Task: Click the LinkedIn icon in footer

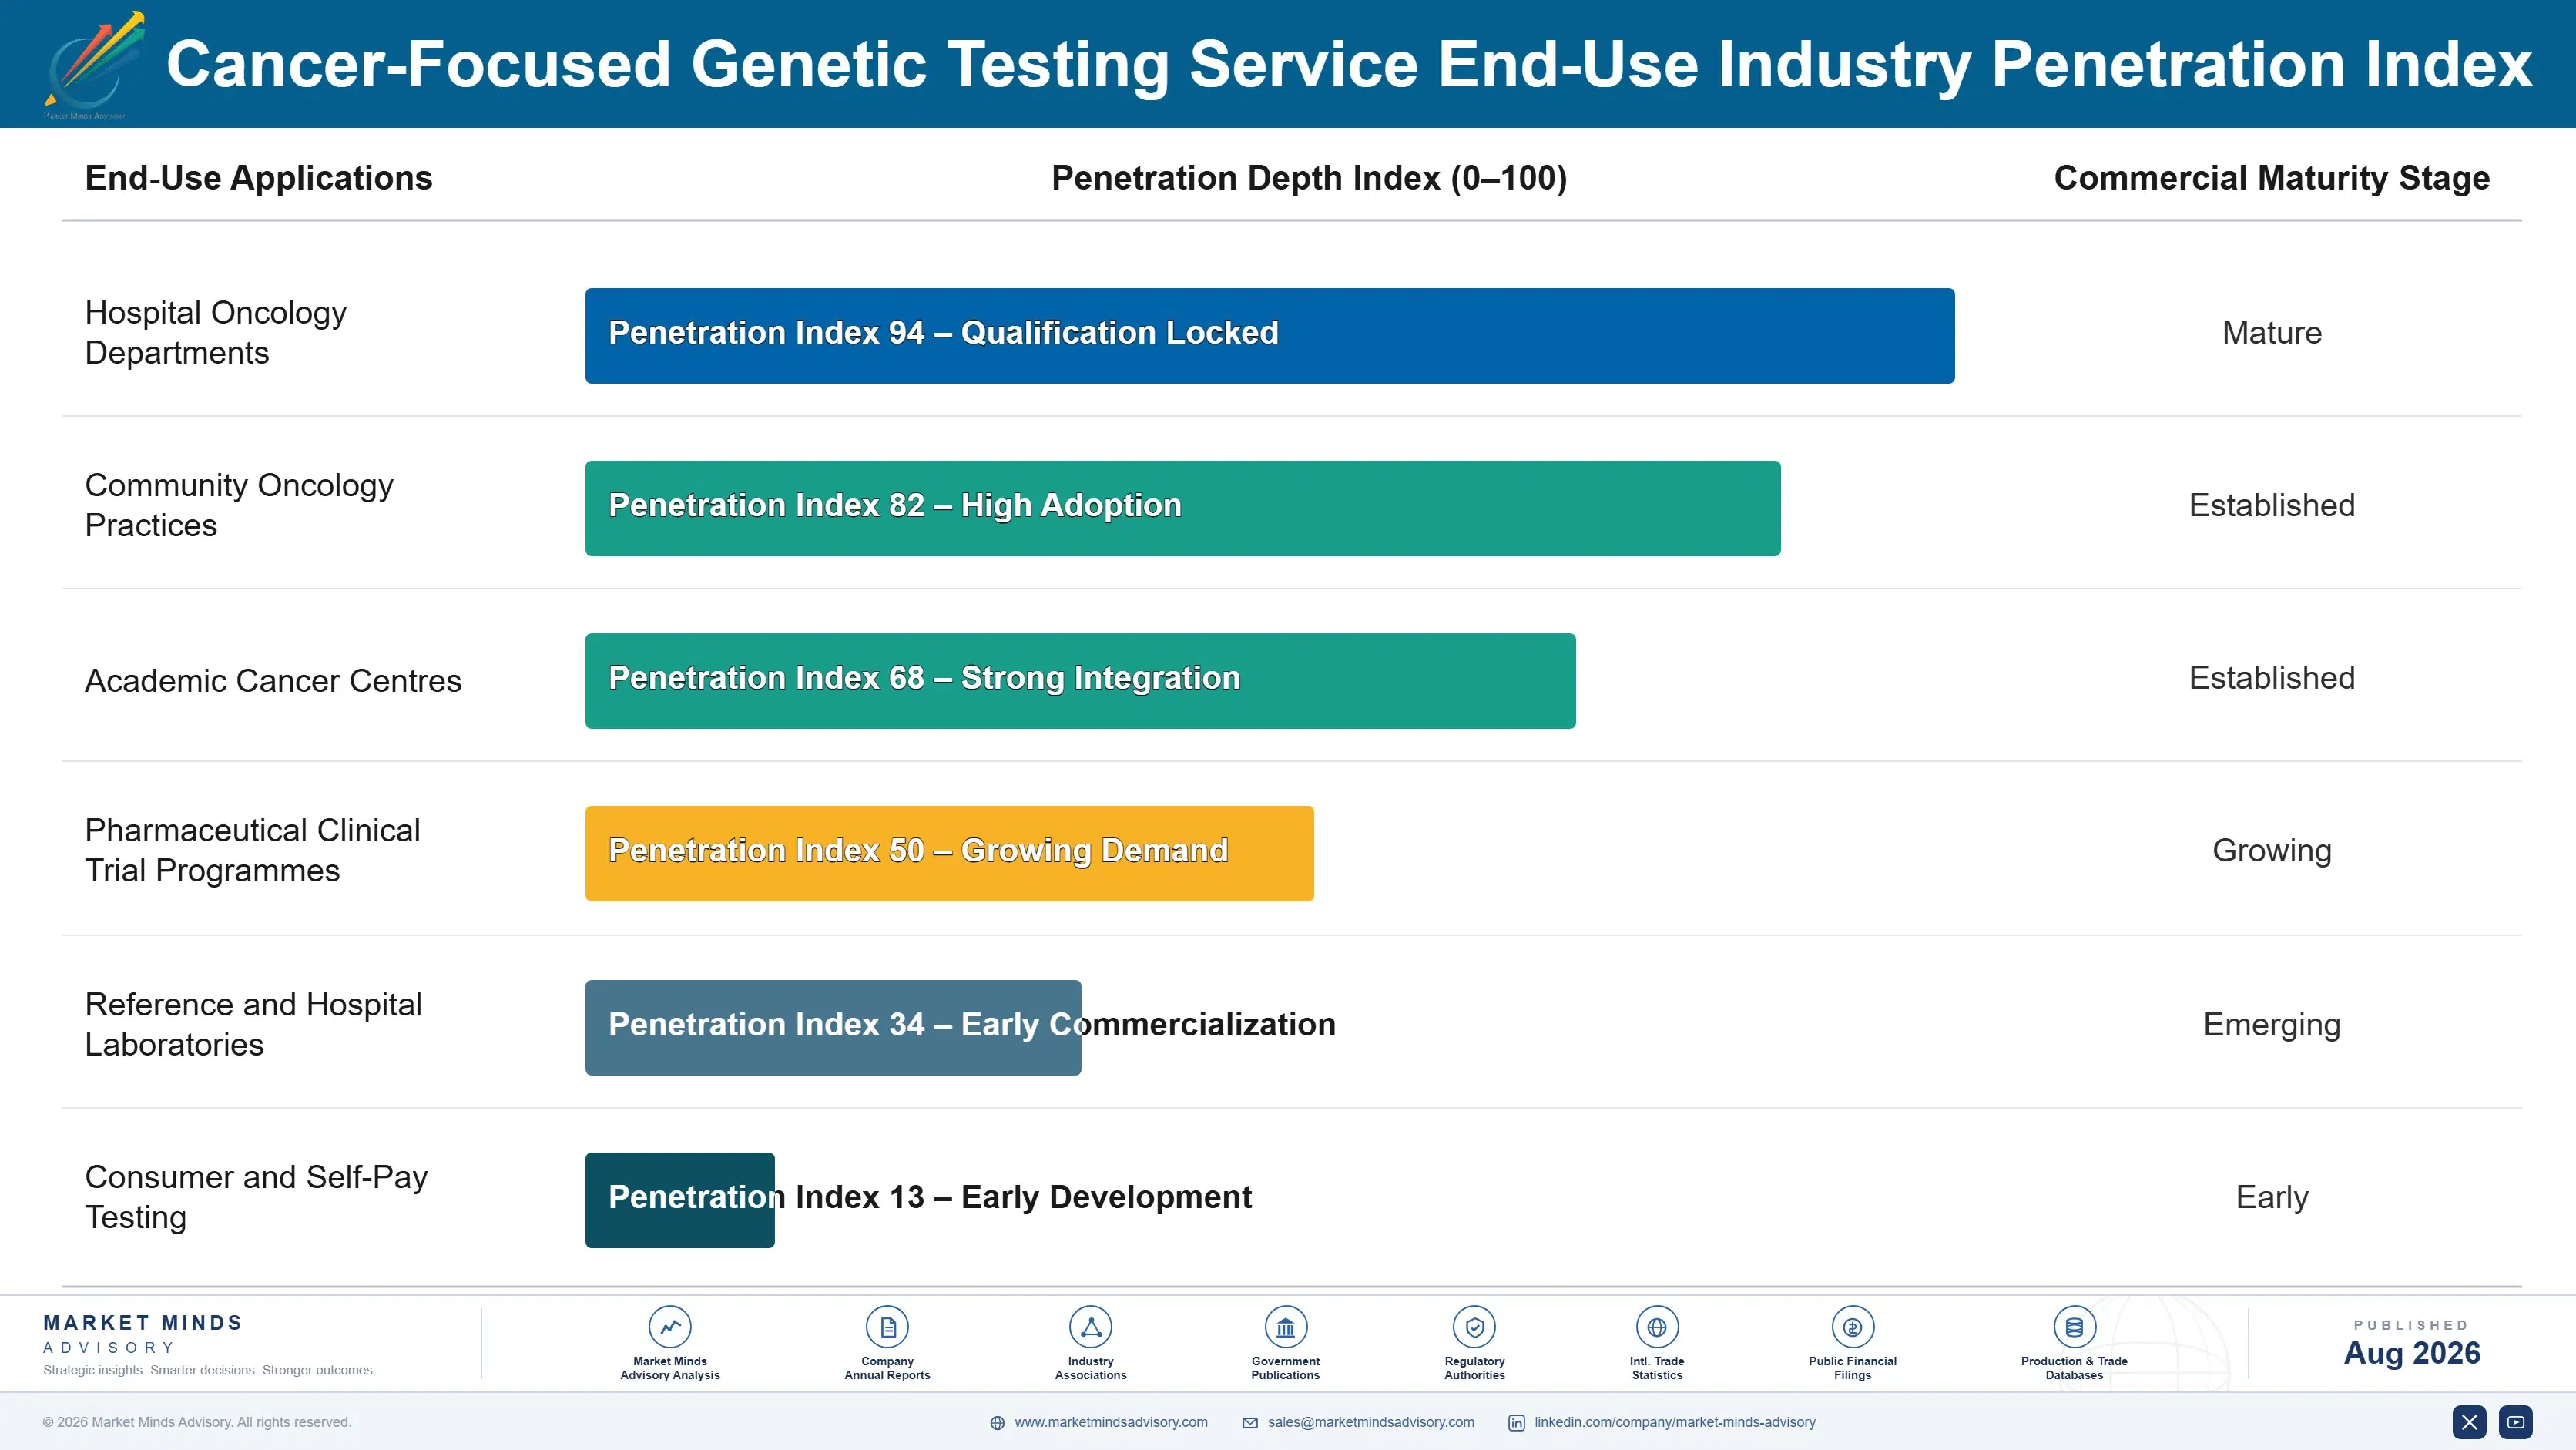Action: coord(1517,1423)
